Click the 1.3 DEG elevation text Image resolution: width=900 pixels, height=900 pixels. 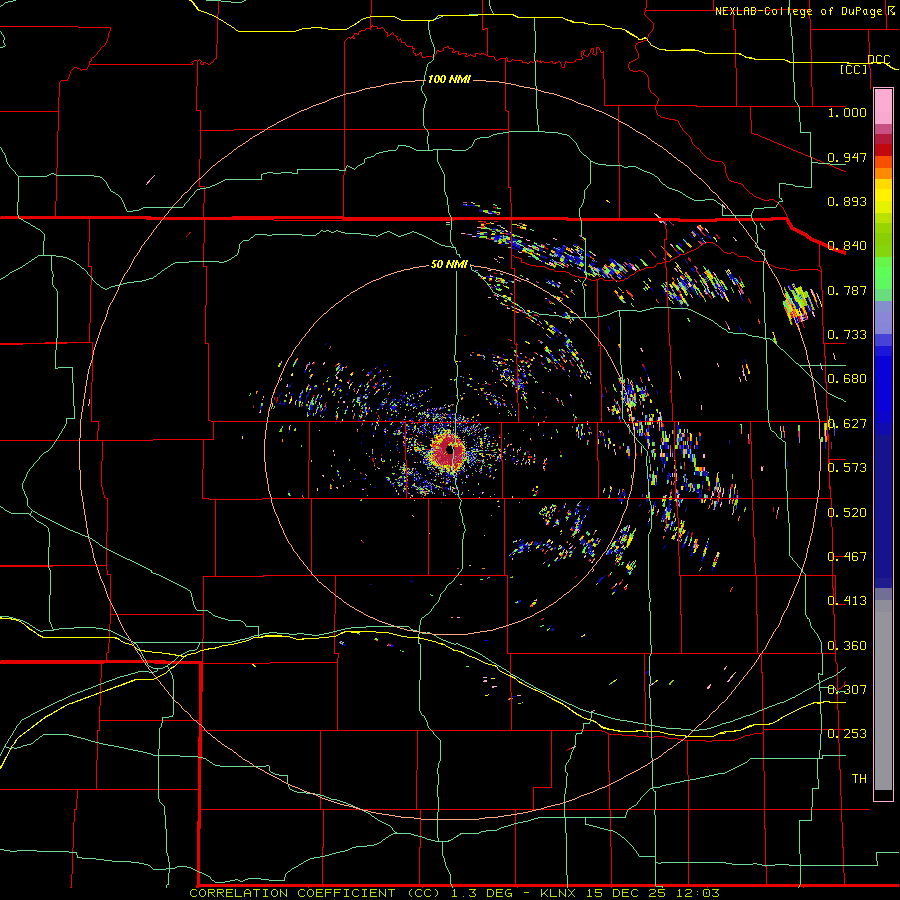tap(484, 893)
